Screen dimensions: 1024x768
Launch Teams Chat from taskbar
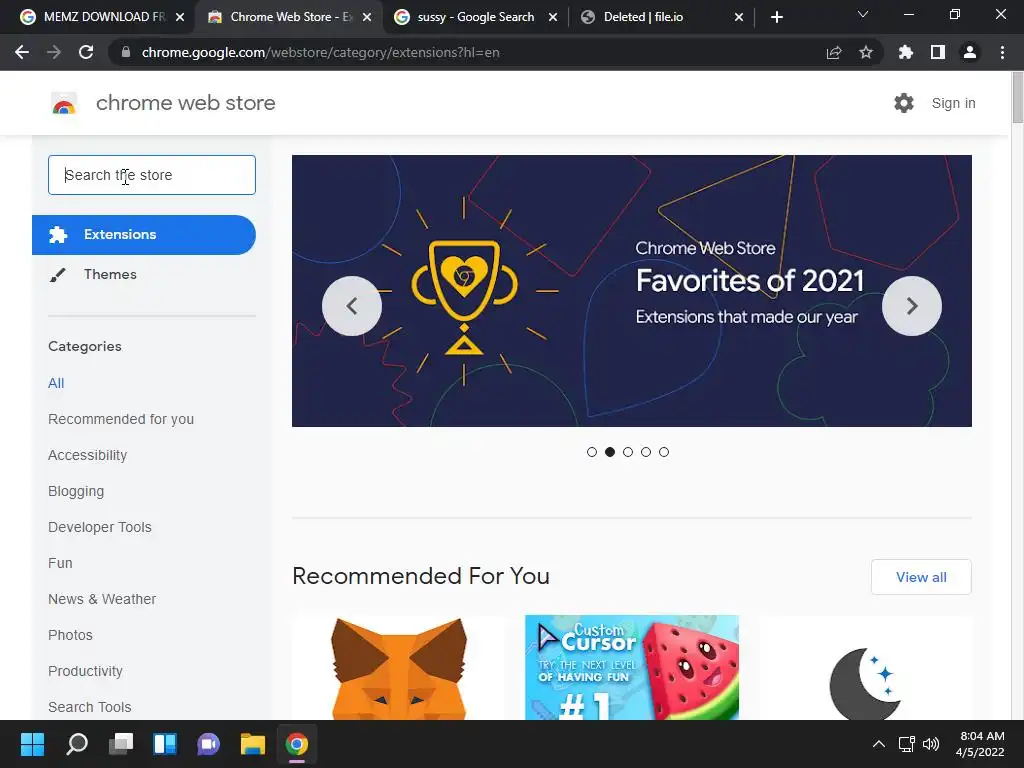tap(209, 744)
